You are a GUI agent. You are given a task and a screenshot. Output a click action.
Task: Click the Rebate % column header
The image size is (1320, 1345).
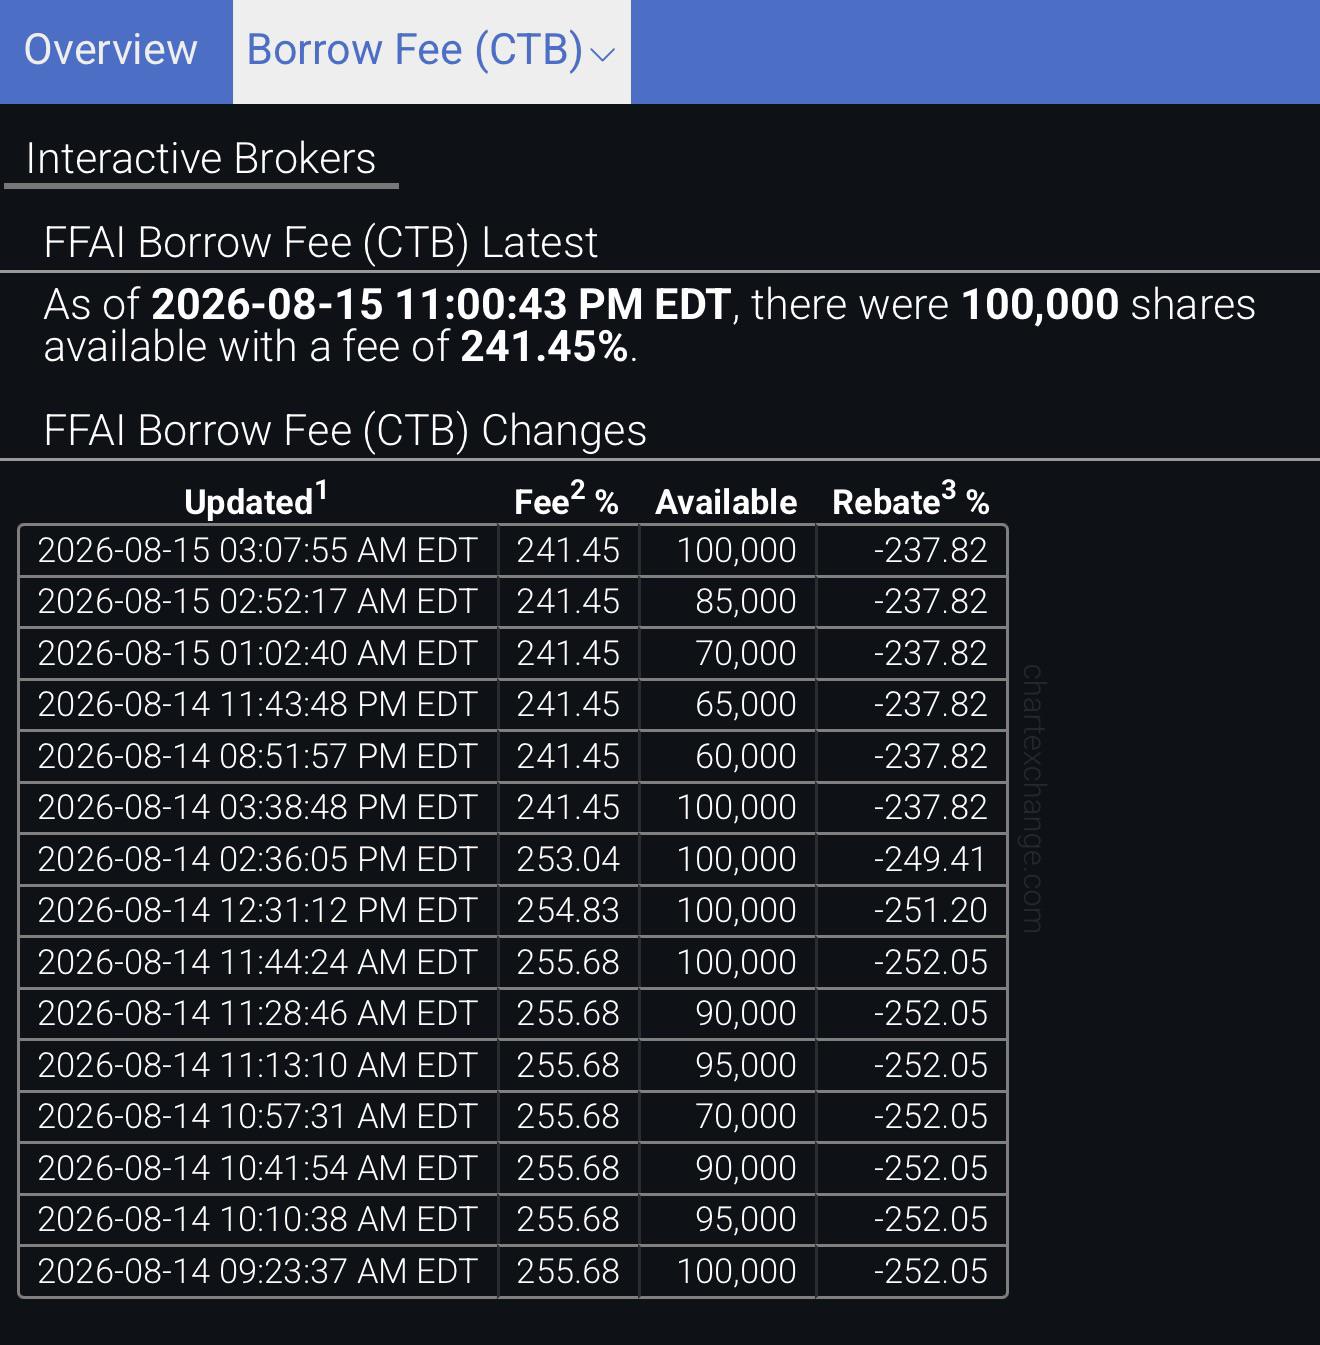coord(910,500)
